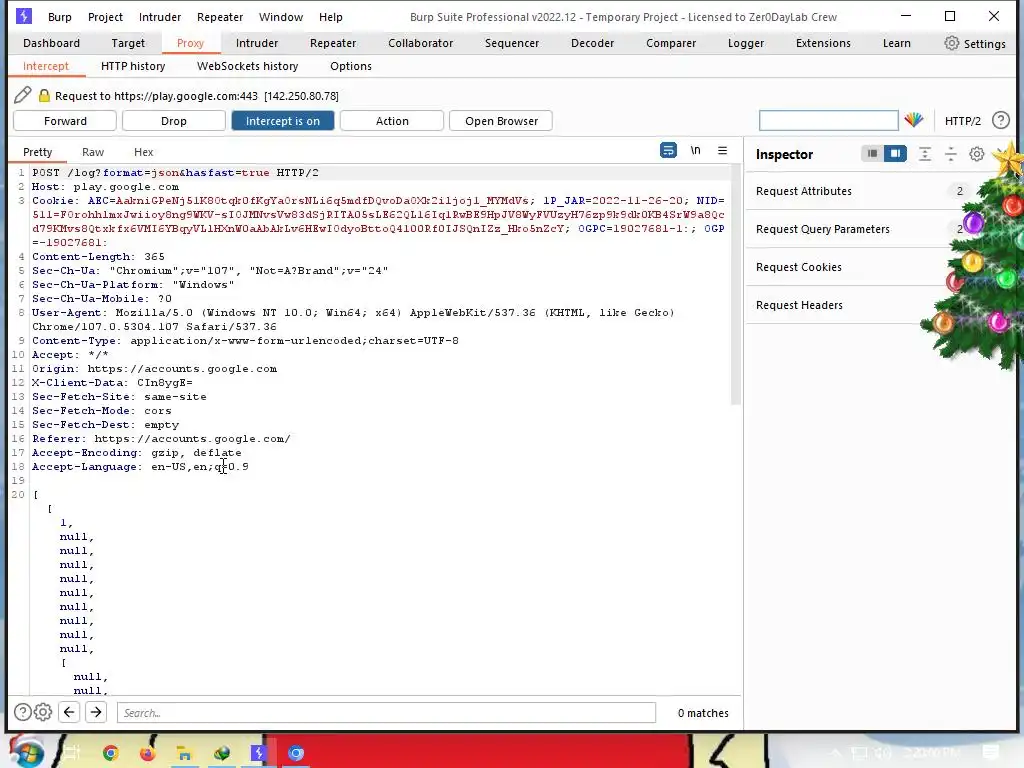
Task: Switch to the Dashboard tab
Action: tap(52, 43)
